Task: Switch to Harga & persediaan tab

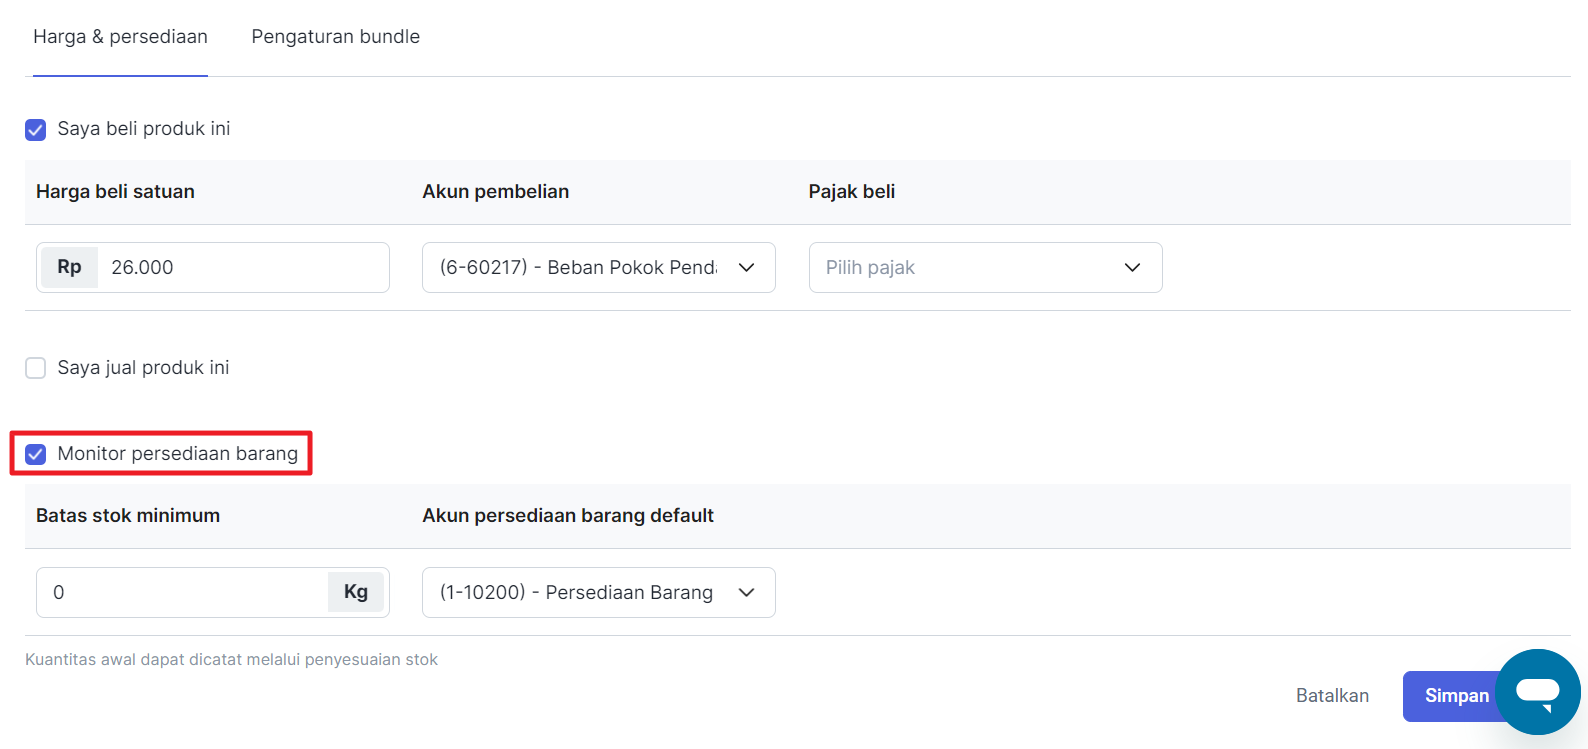Action: (x=120, y=37)
